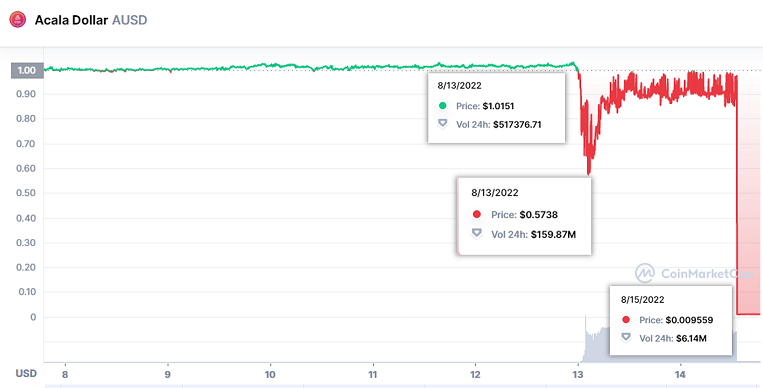Click the 0.50 price level label
763x388 pixels.
click(27, 193)
